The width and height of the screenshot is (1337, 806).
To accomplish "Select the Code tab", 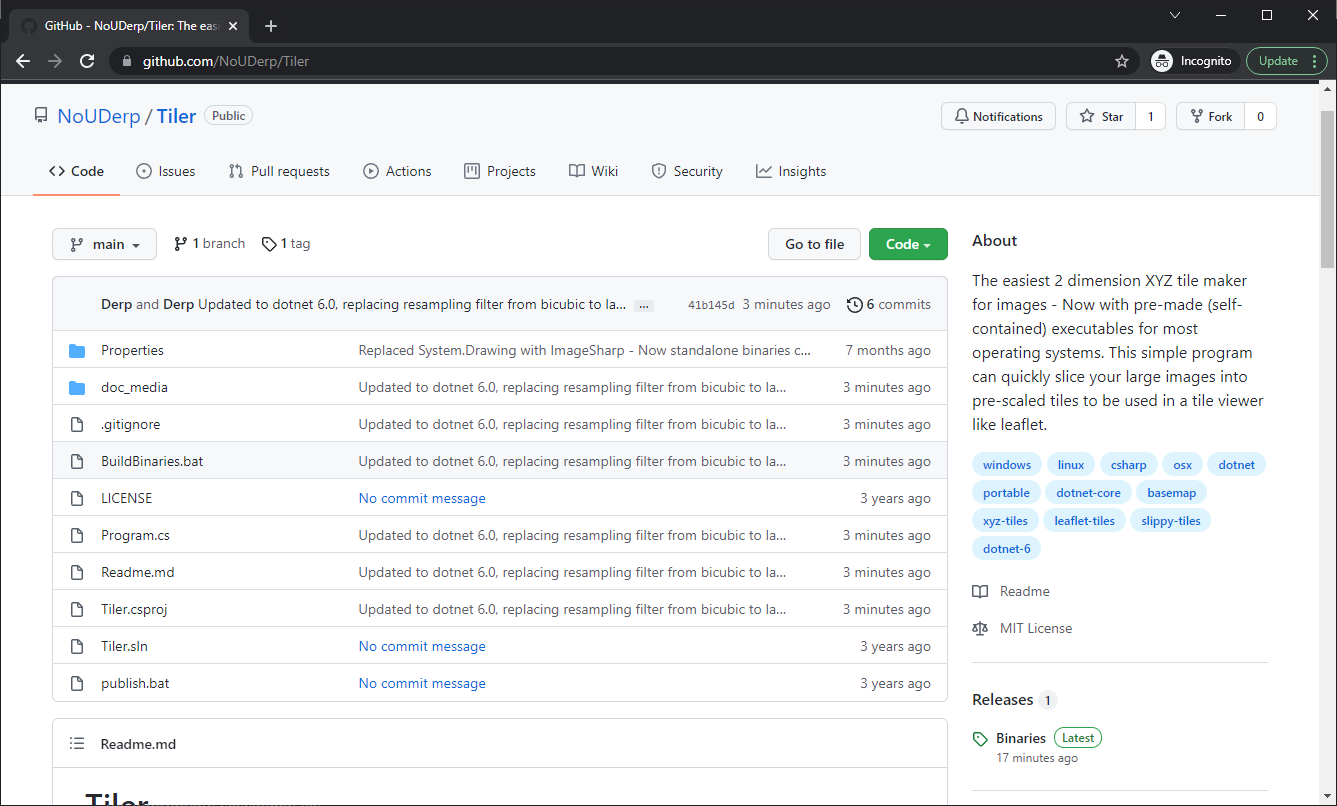I will pyautogui.click(x=77, y=171).
